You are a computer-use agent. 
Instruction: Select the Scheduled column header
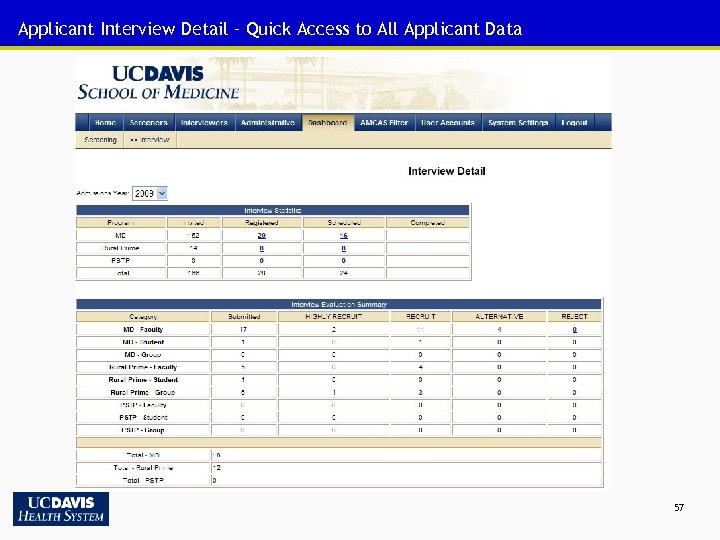pos(344,223)
